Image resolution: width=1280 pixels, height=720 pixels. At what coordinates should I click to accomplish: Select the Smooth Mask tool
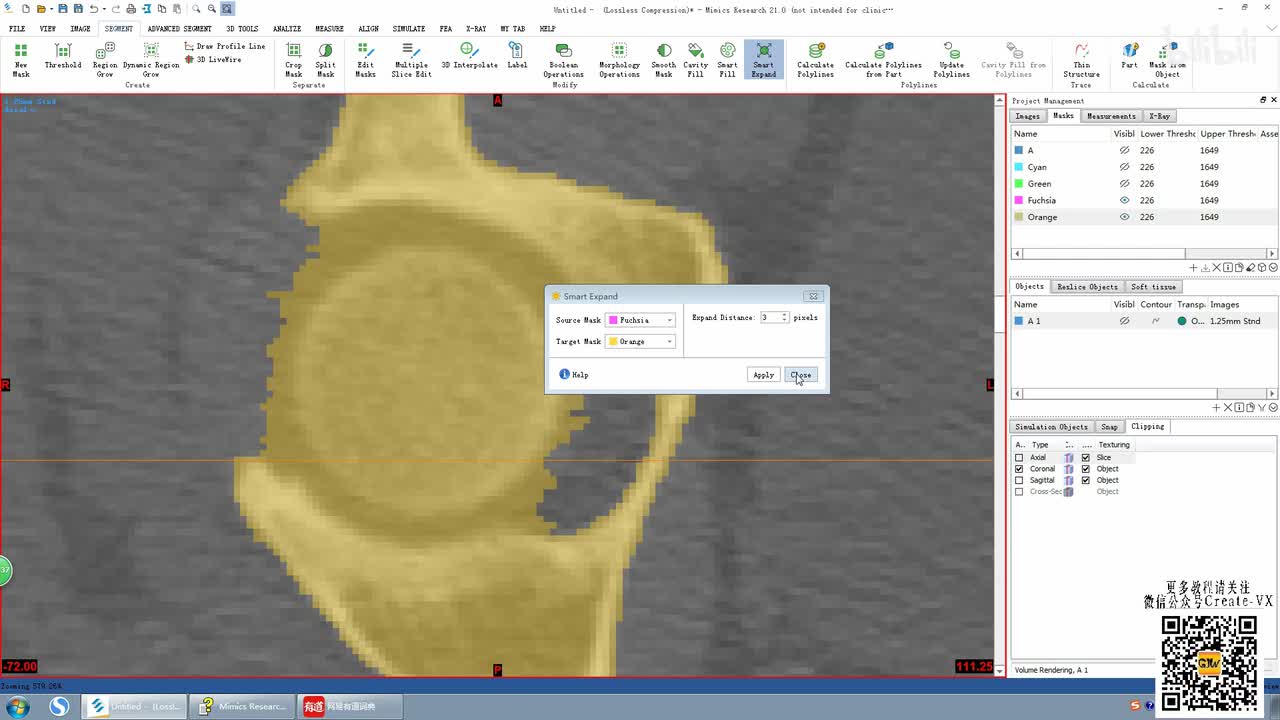[x=663, y=60]
